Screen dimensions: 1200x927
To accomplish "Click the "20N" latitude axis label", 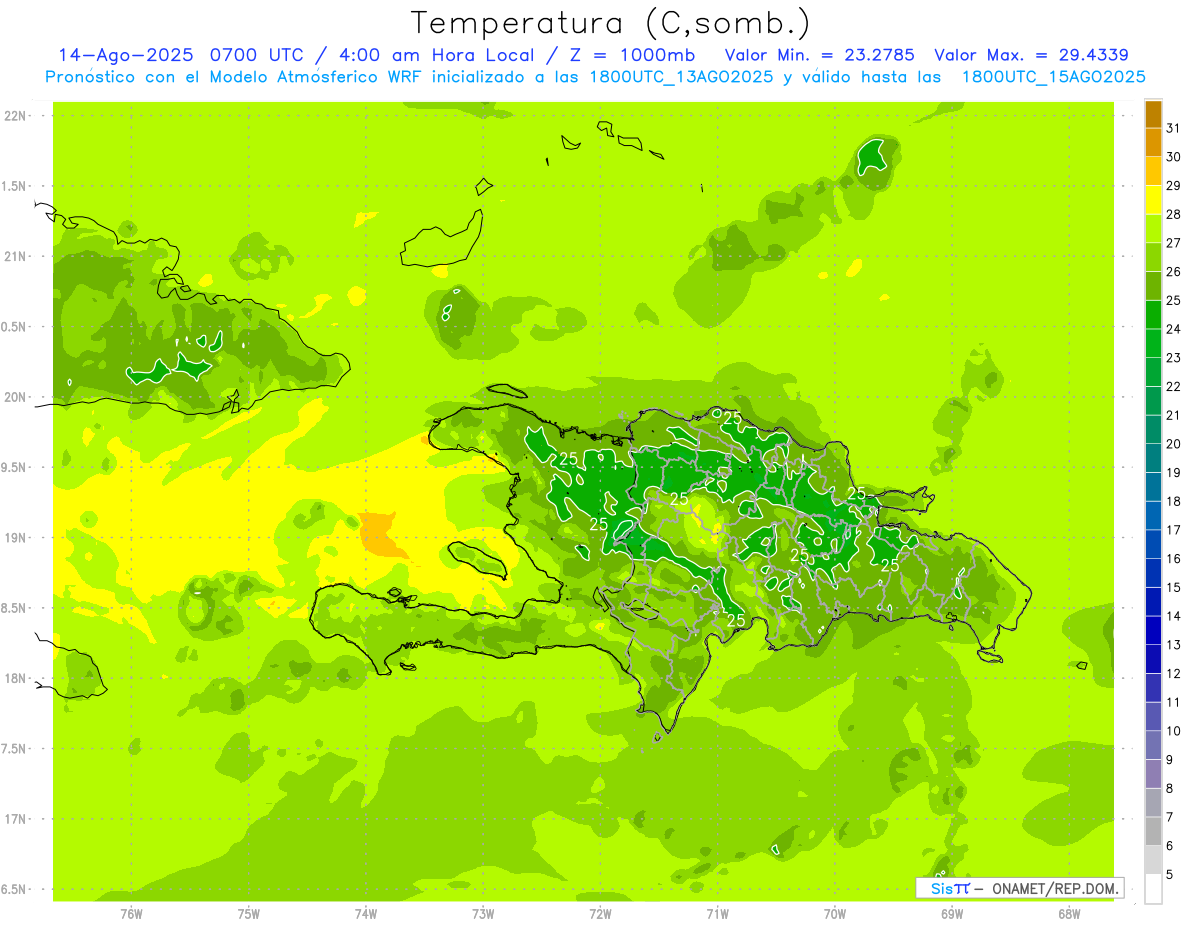I will 15,397.
